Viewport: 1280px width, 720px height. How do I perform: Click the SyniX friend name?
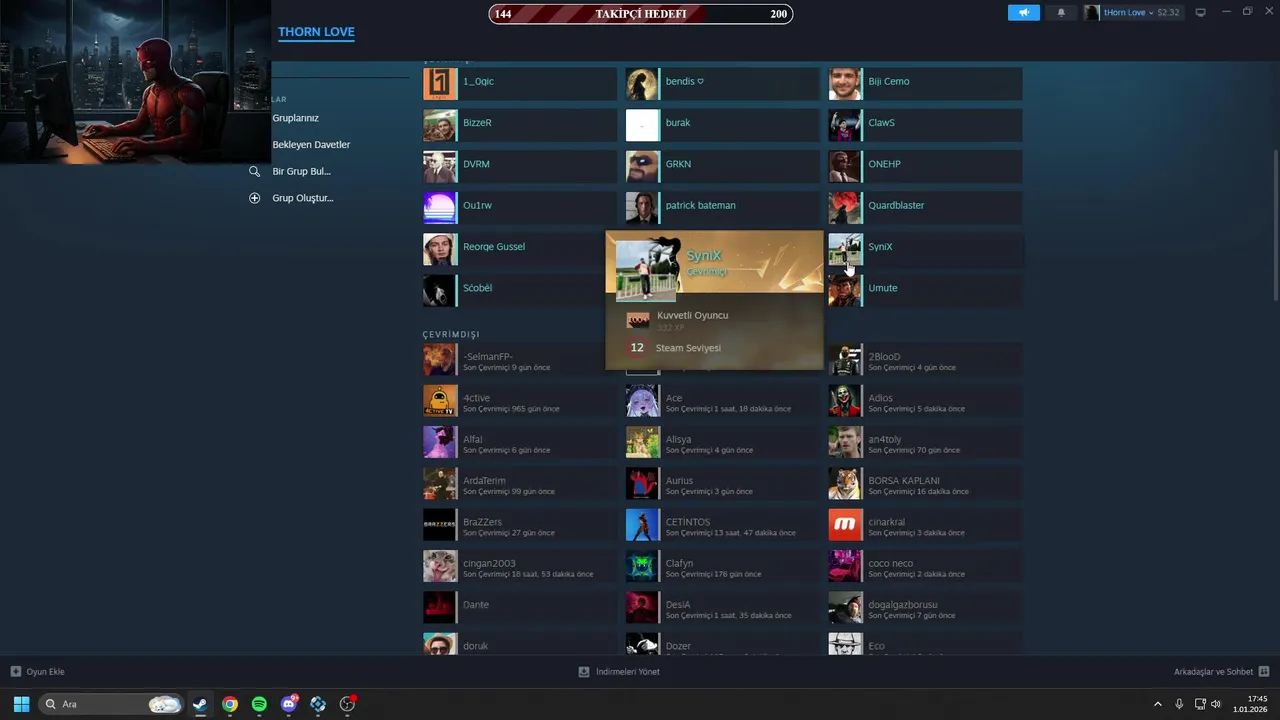tap(880, 247)
